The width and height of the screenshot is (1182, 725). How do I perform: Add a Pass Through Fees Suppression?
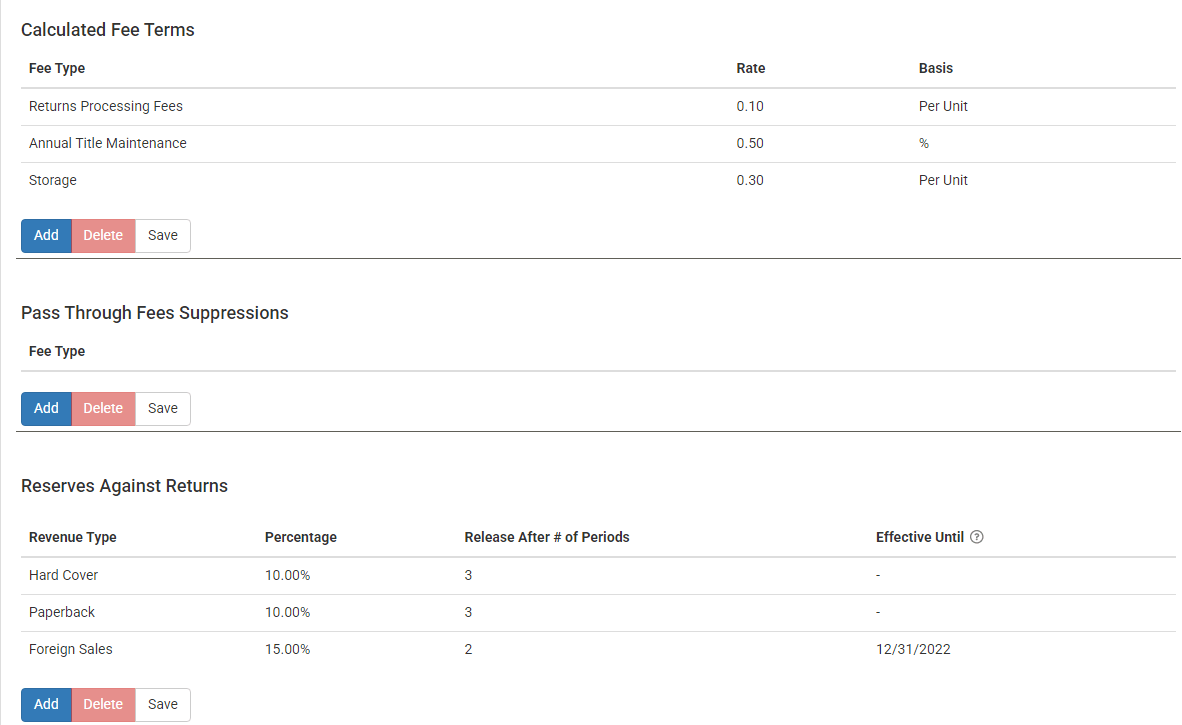coord(46,408)
